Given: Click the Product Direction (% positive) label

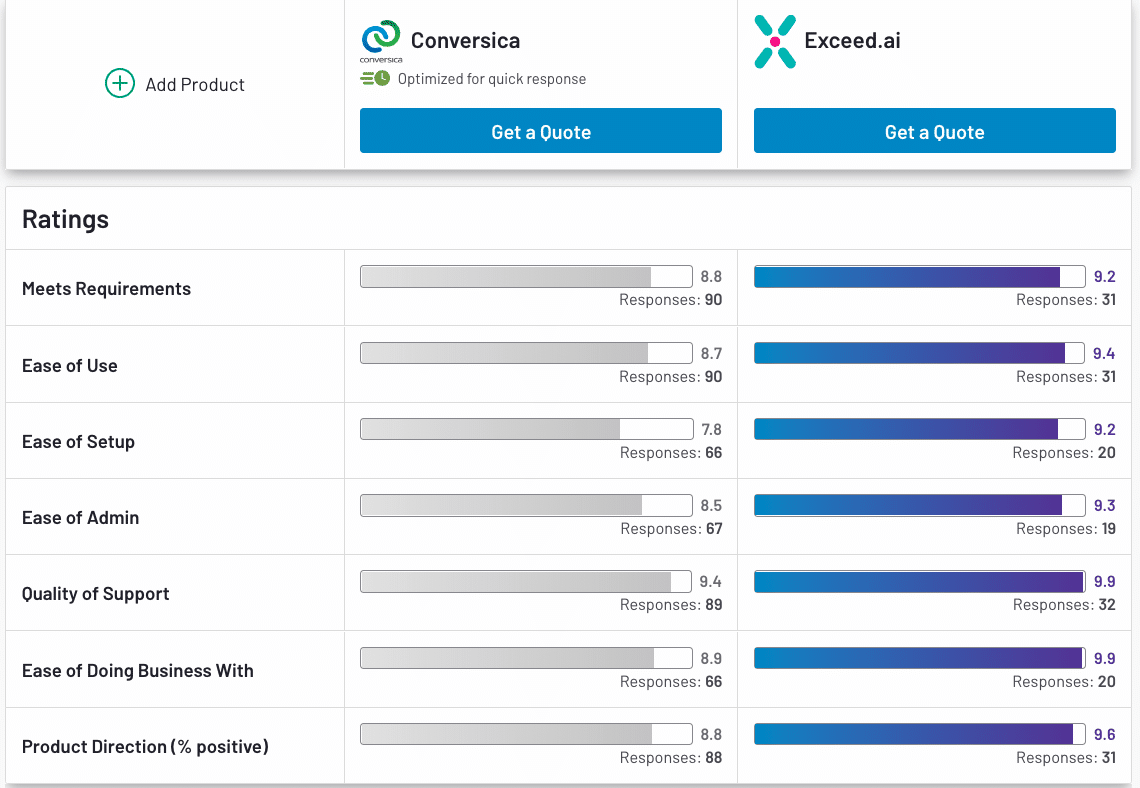Looking at the screenshot, I should [x=145, y=747].
